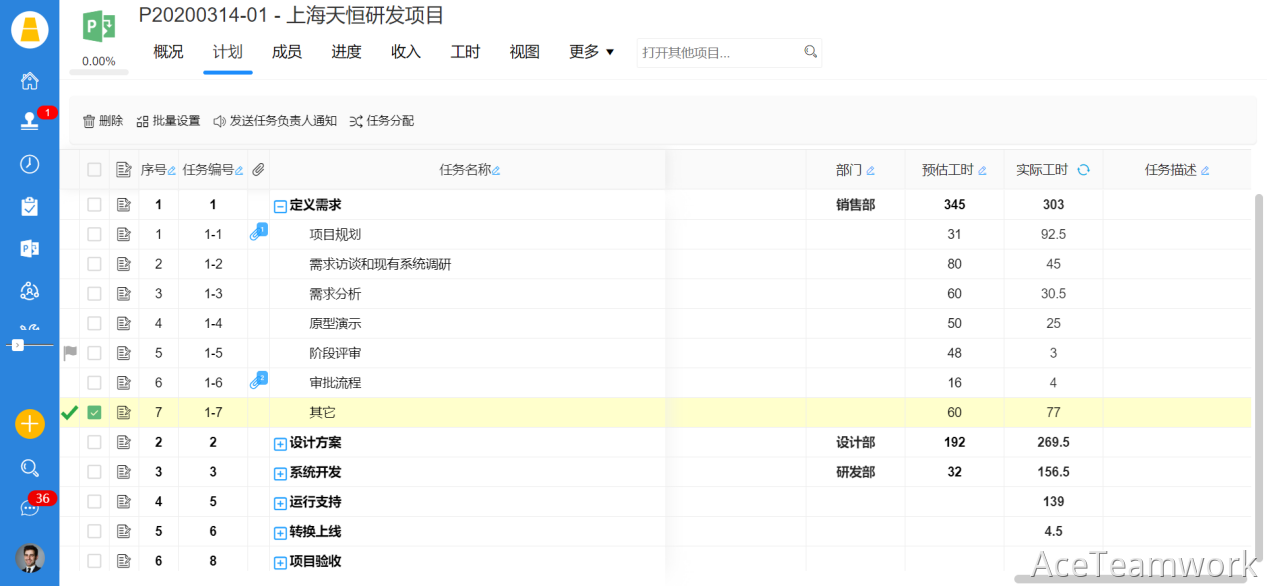Click the yellow plus add button

tap(30, 424)
